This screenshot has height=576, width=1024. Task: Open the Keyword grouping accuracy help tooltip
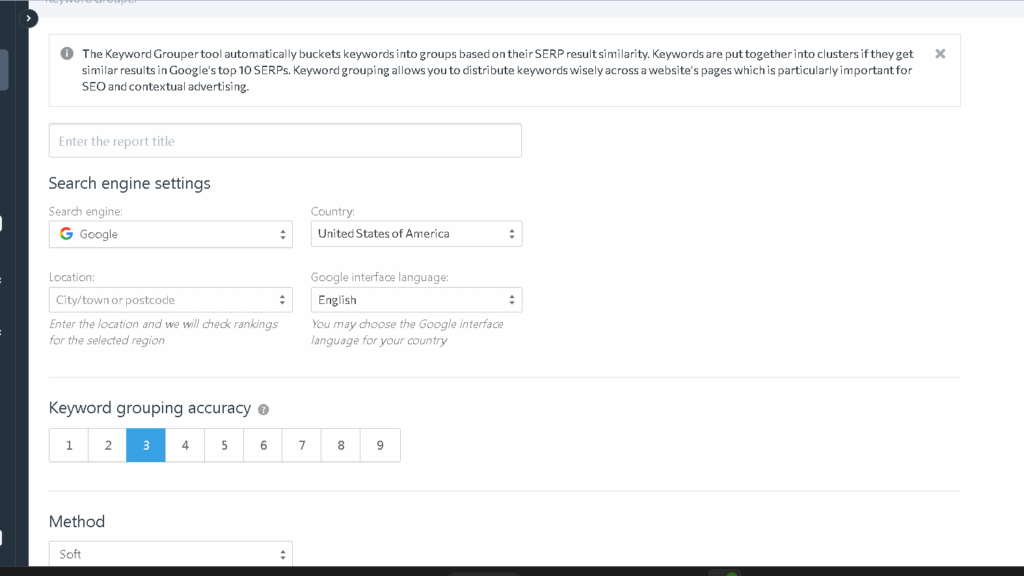264,409
